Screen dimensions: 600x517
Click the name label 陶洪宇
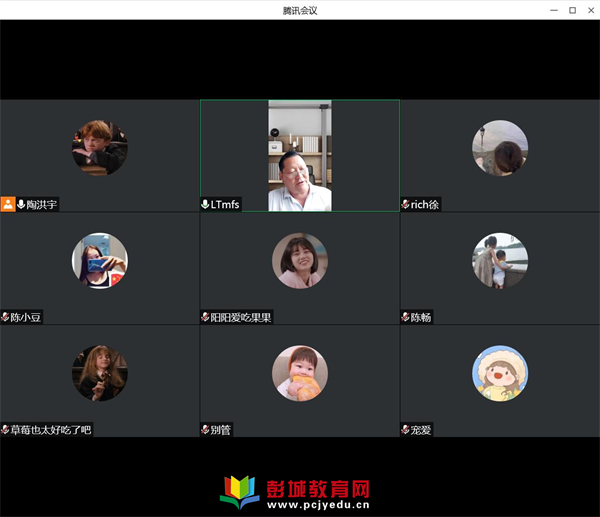tap(42, 204)
